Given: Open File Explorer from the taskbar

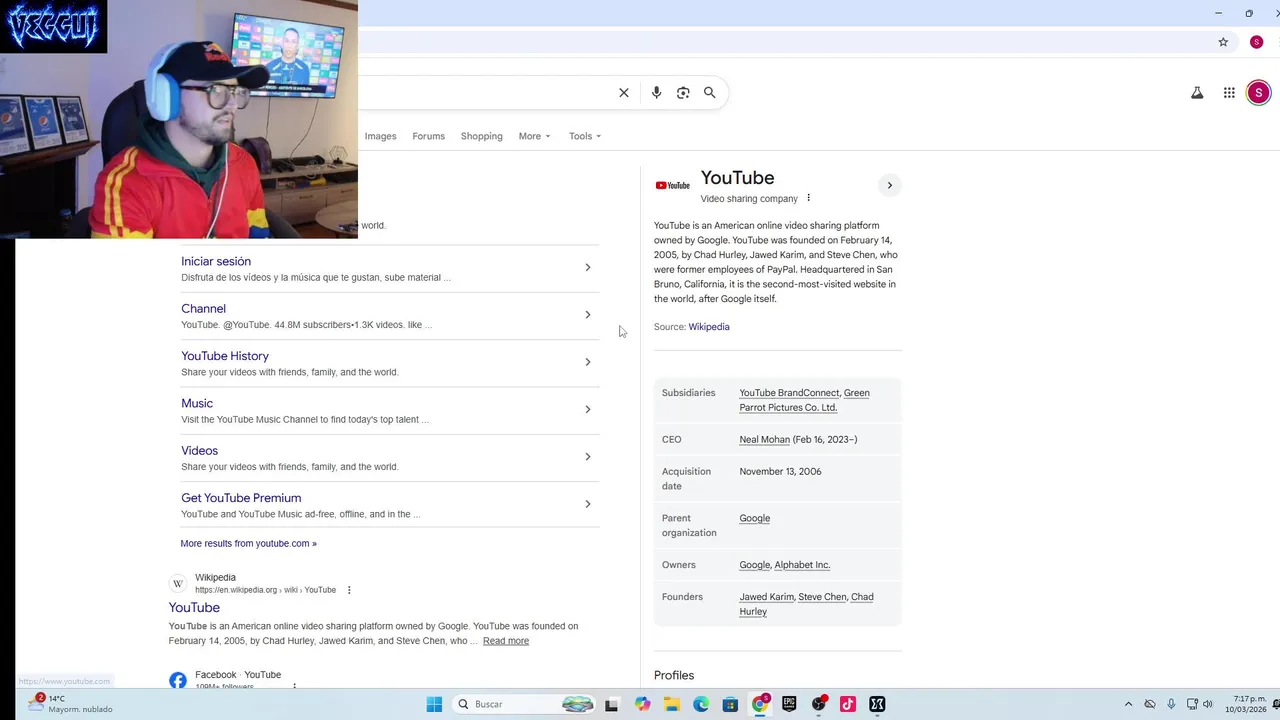Looking at the screenshot, I should 672,704.
